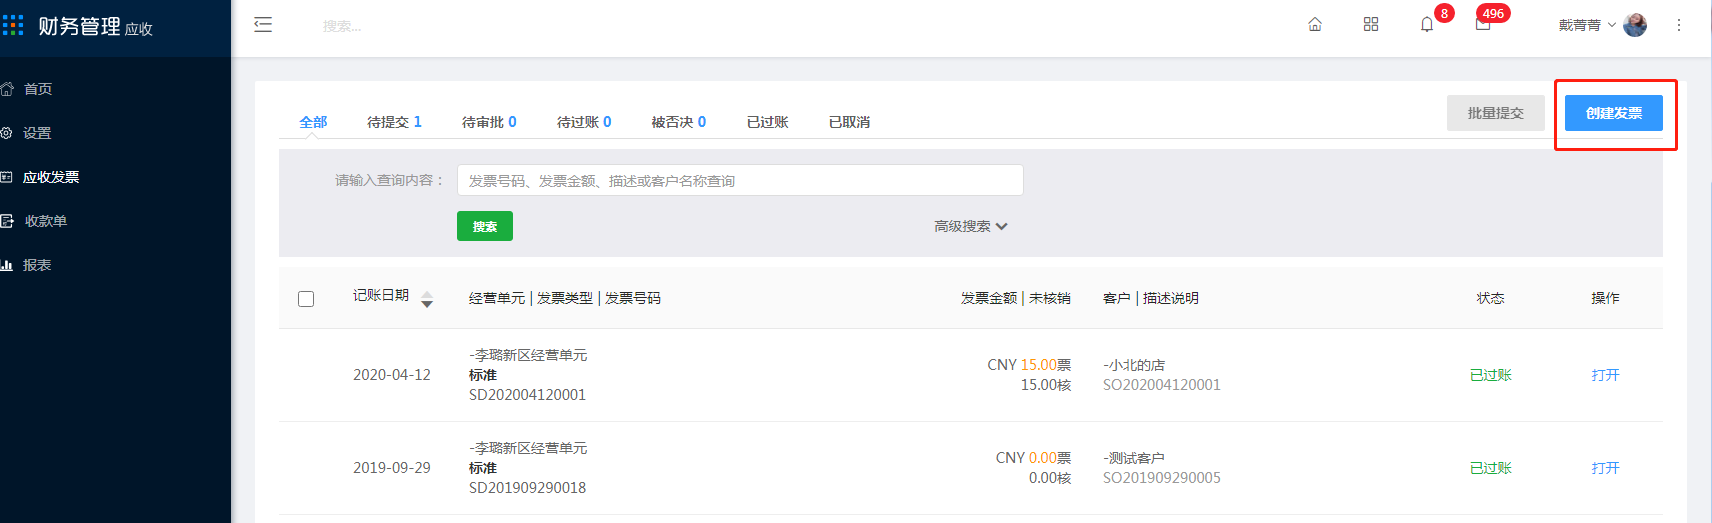The image size is (1712, 523).
Task: Open 首页 in the sidebar
Action: (38, 89)
